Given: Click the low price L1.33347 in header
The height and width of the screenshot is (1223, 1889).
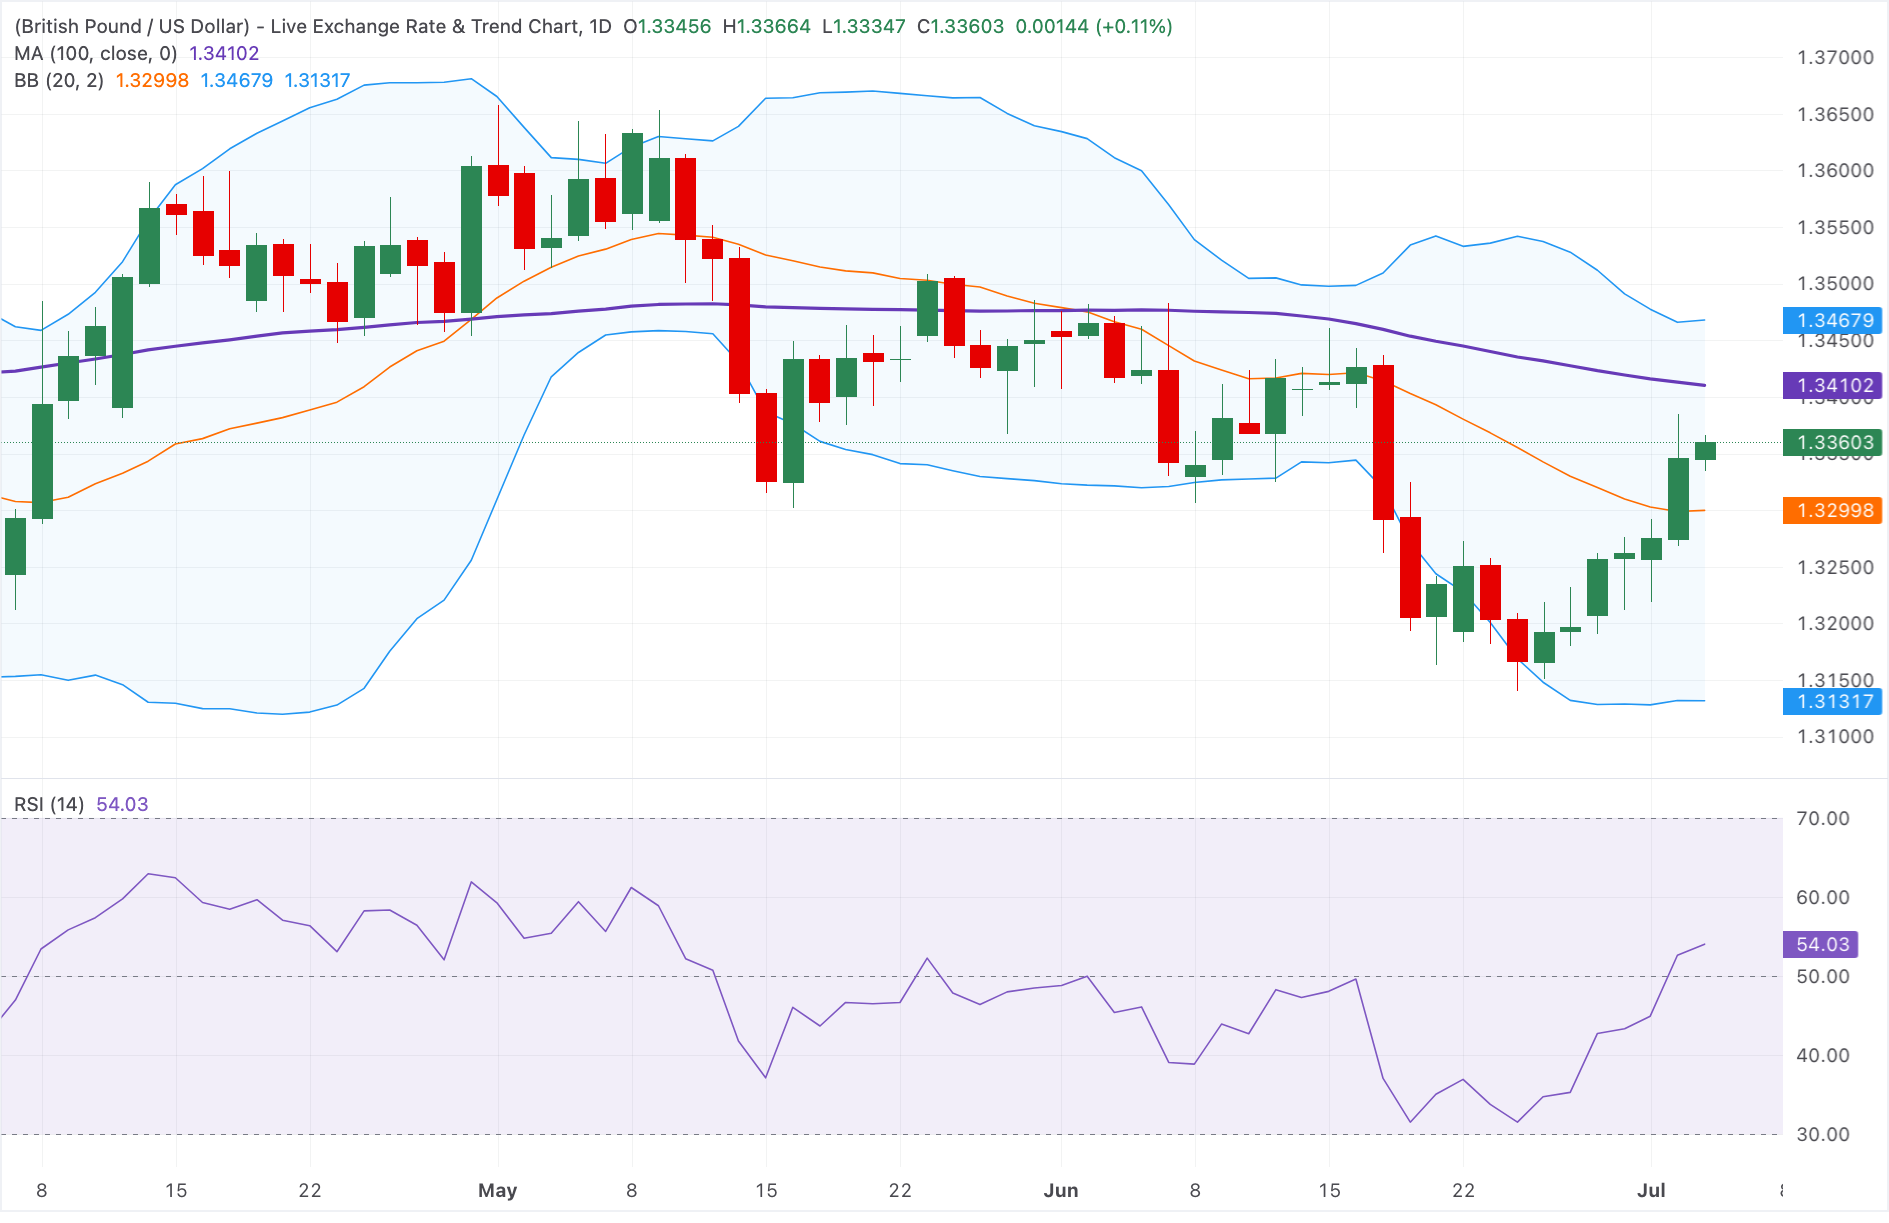Looking at the screenshot, I should click(x=863, y=26).
